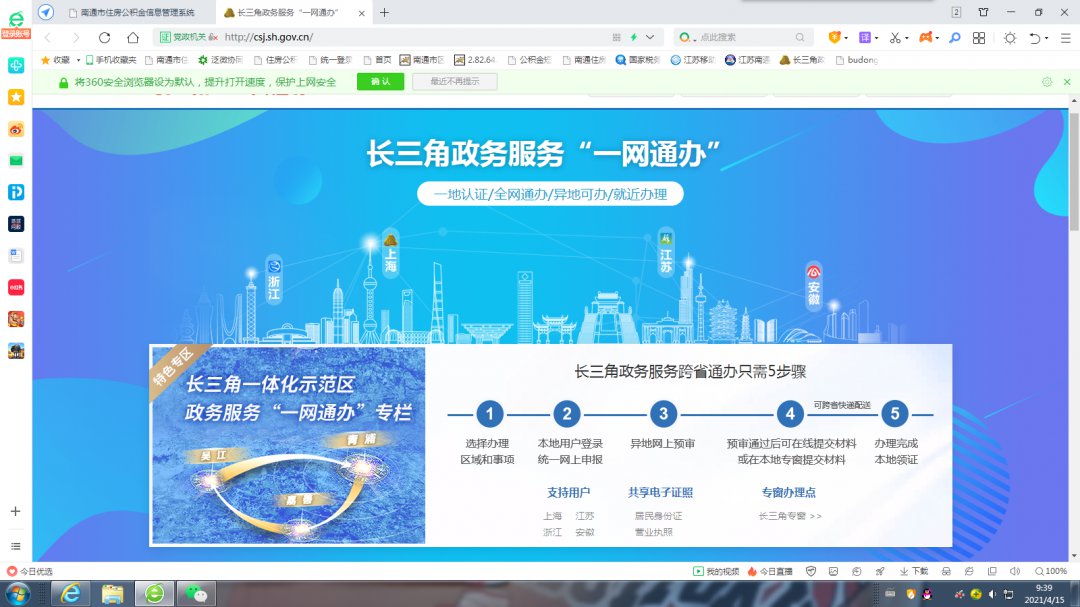Click the search magnifier in search box
The width and height of the screenshot is (1080, 607).
[800, 37]
